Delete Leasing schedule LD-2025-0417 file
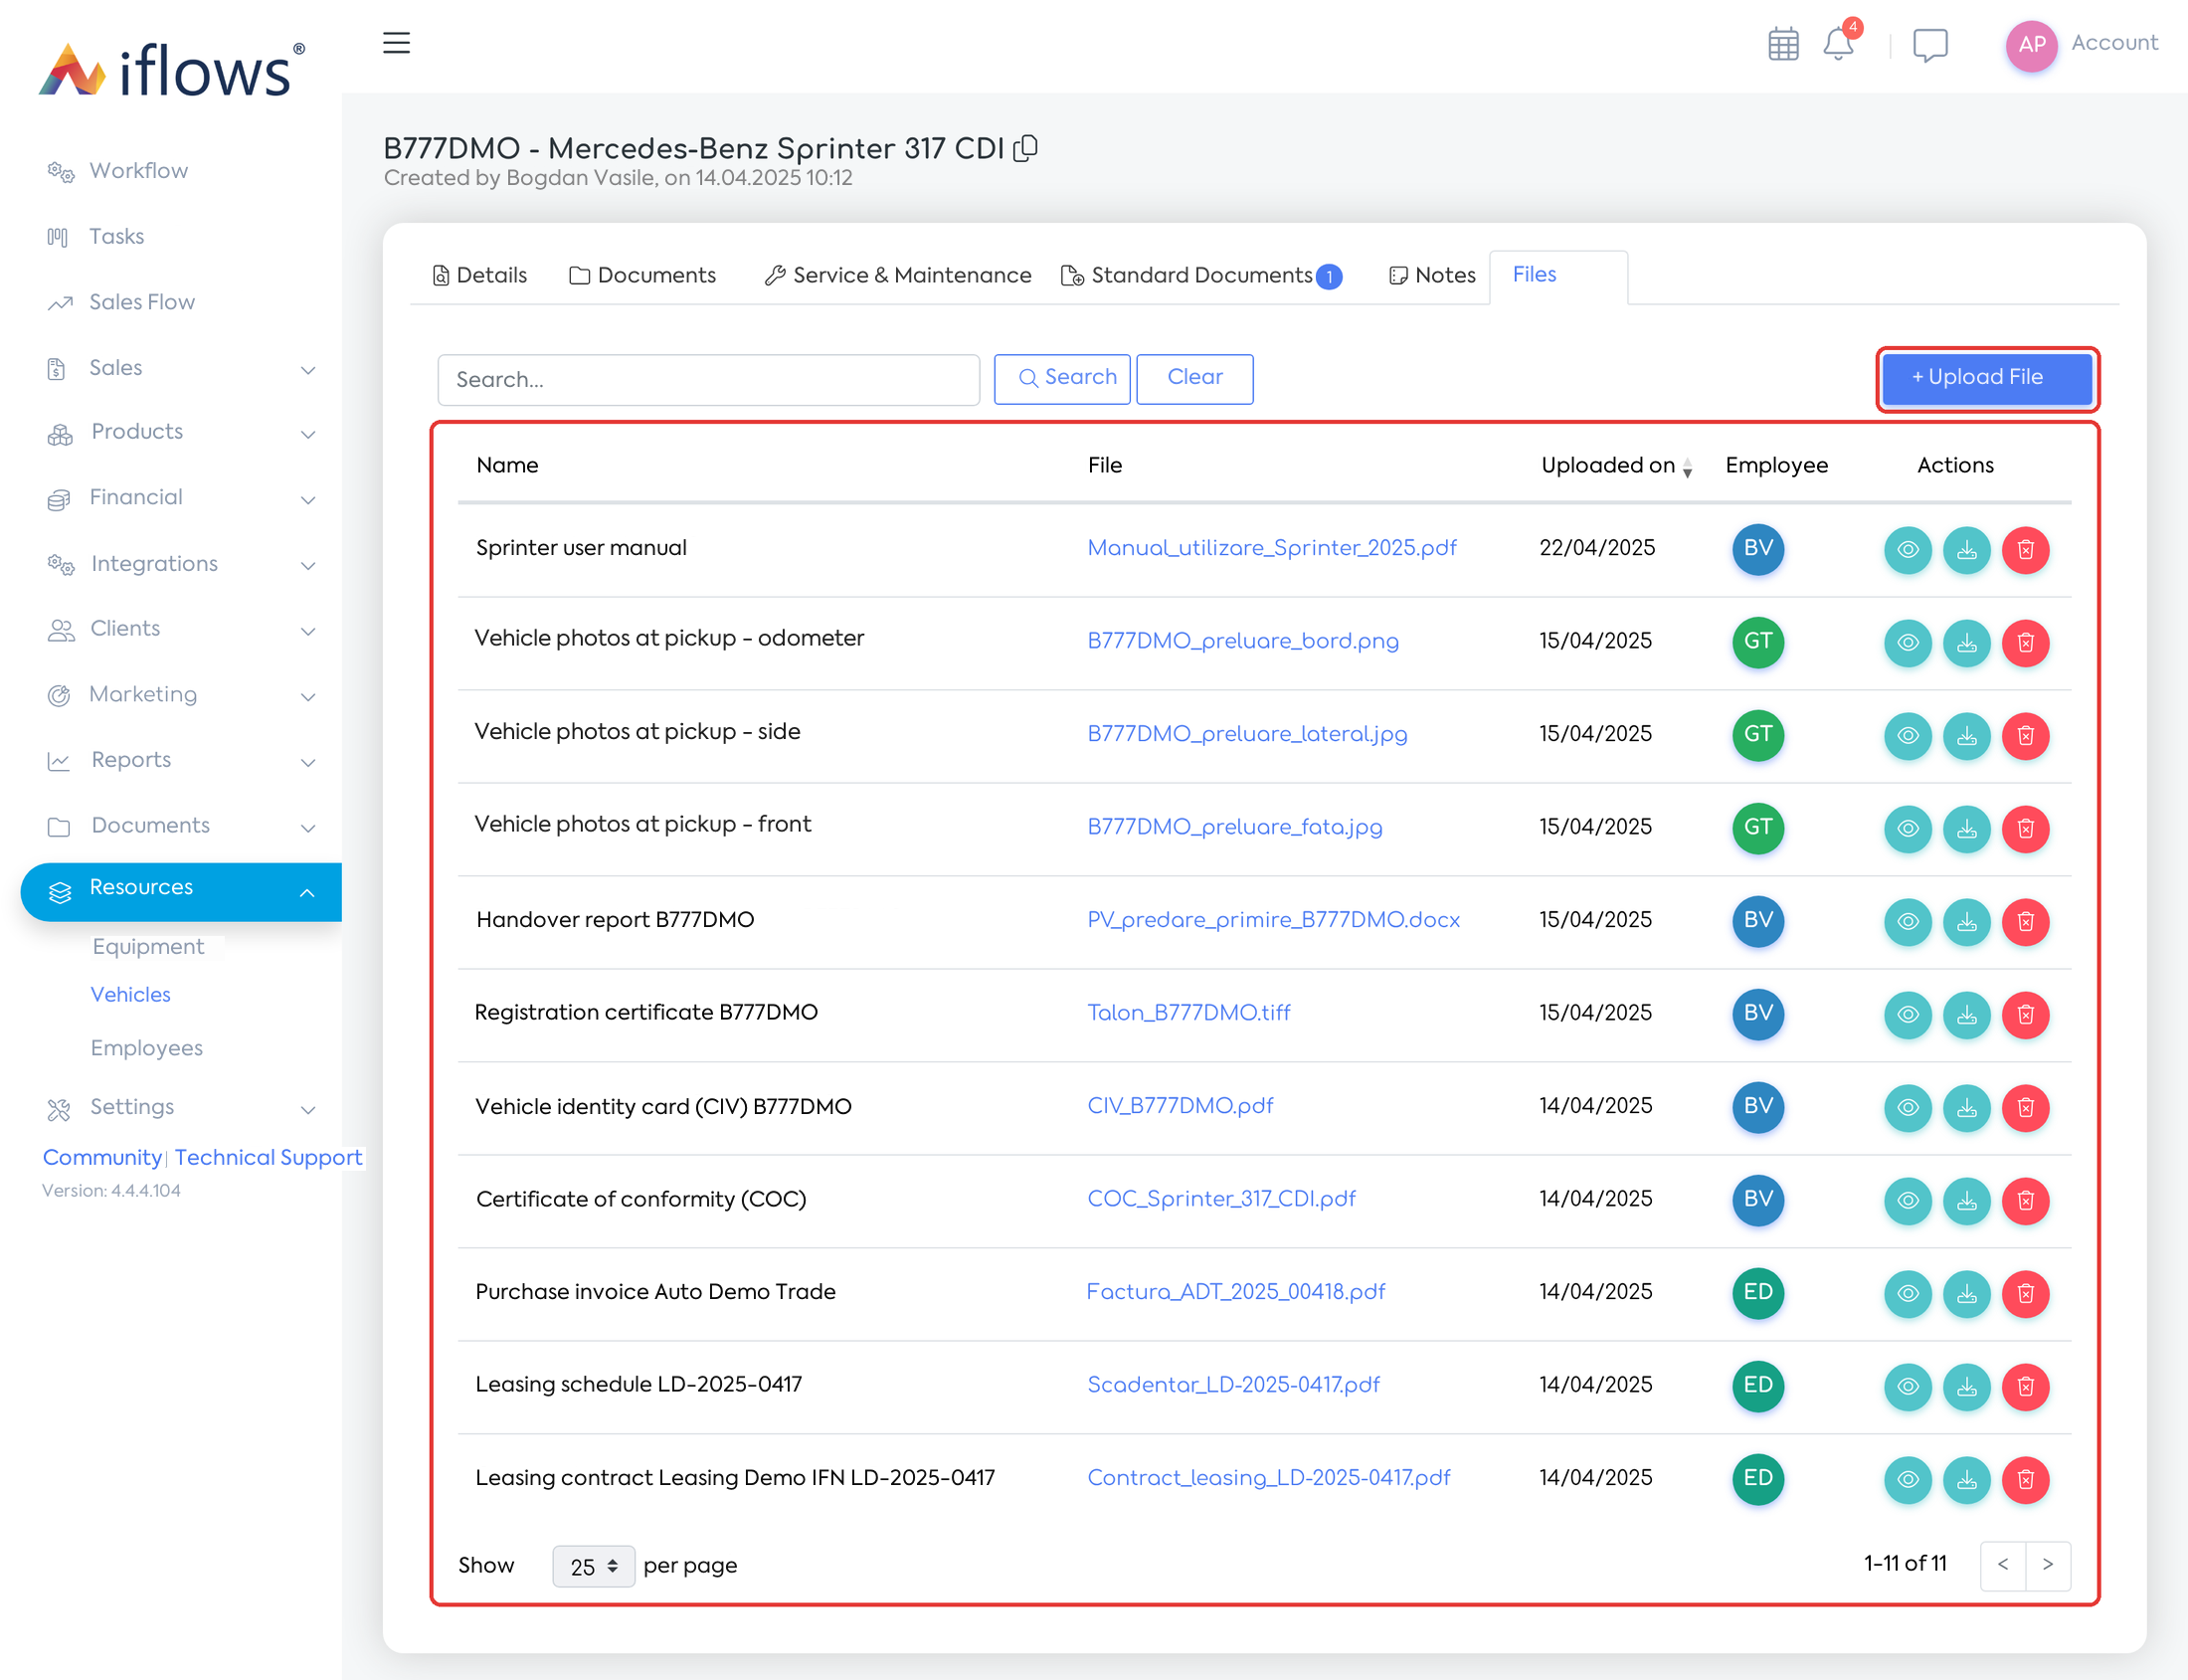 coord(2025,1387)
